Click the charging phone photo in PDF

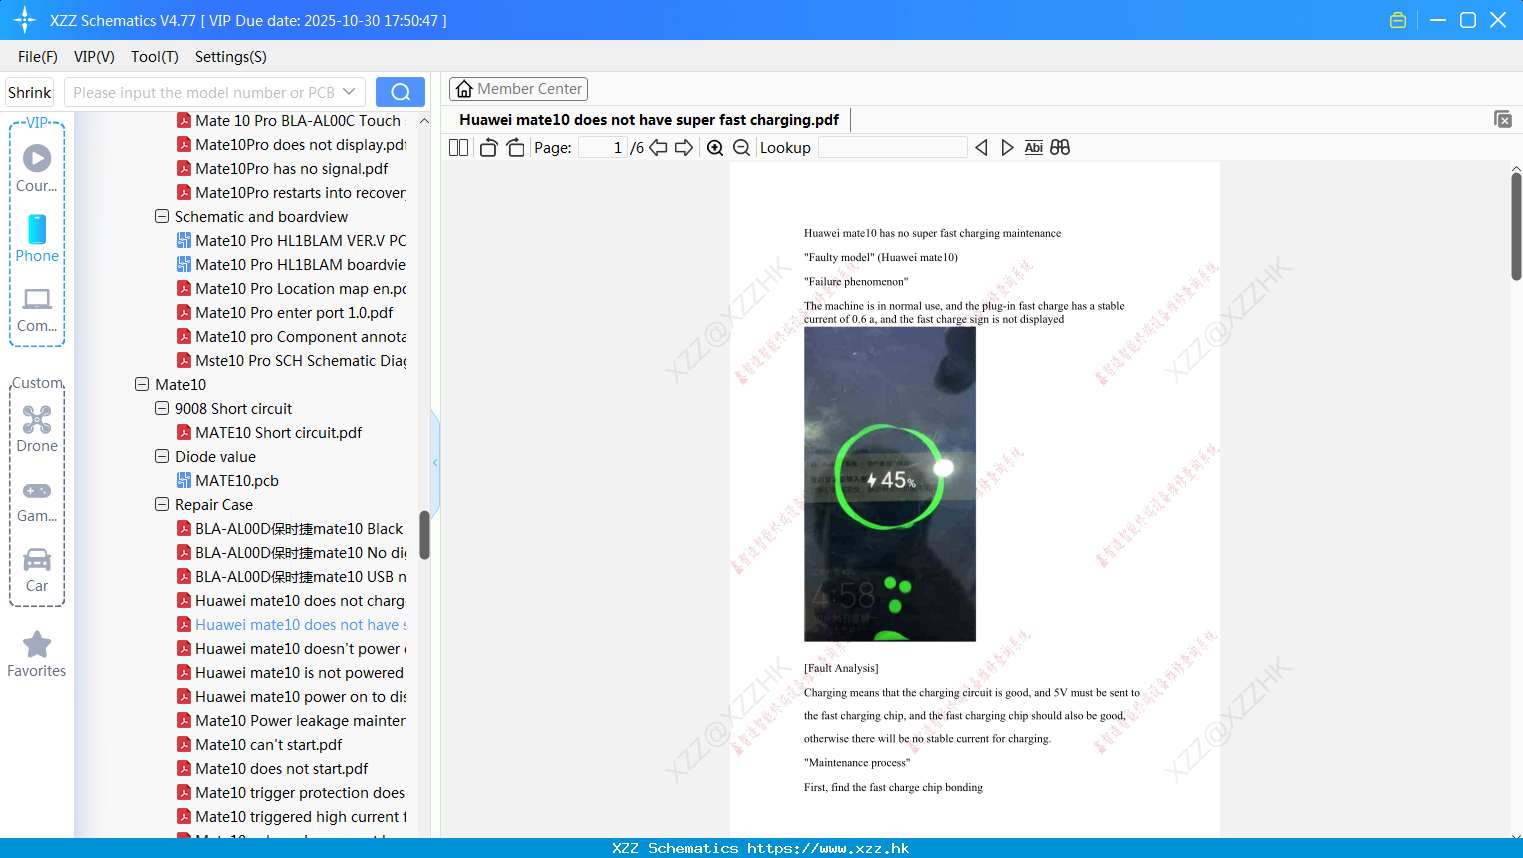click(890, 484)
